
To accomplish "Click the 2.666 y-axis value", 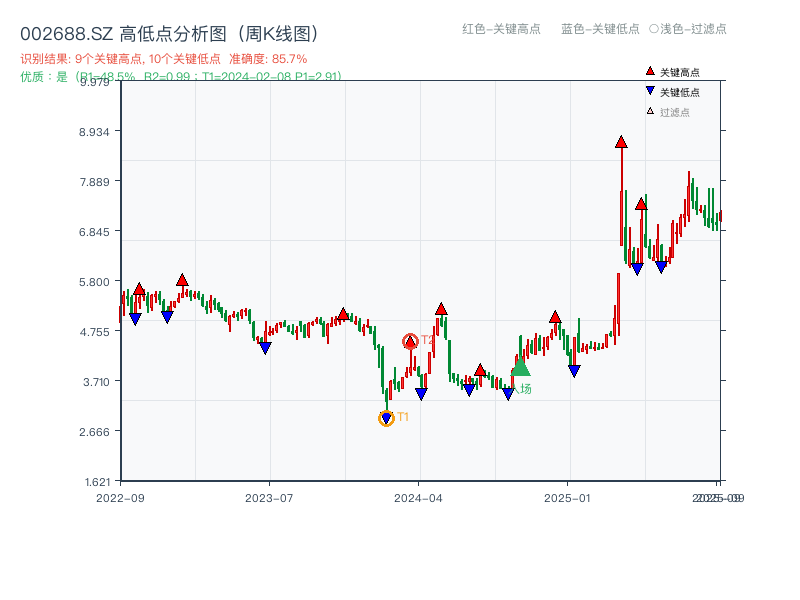I will [x=94, y=432].
